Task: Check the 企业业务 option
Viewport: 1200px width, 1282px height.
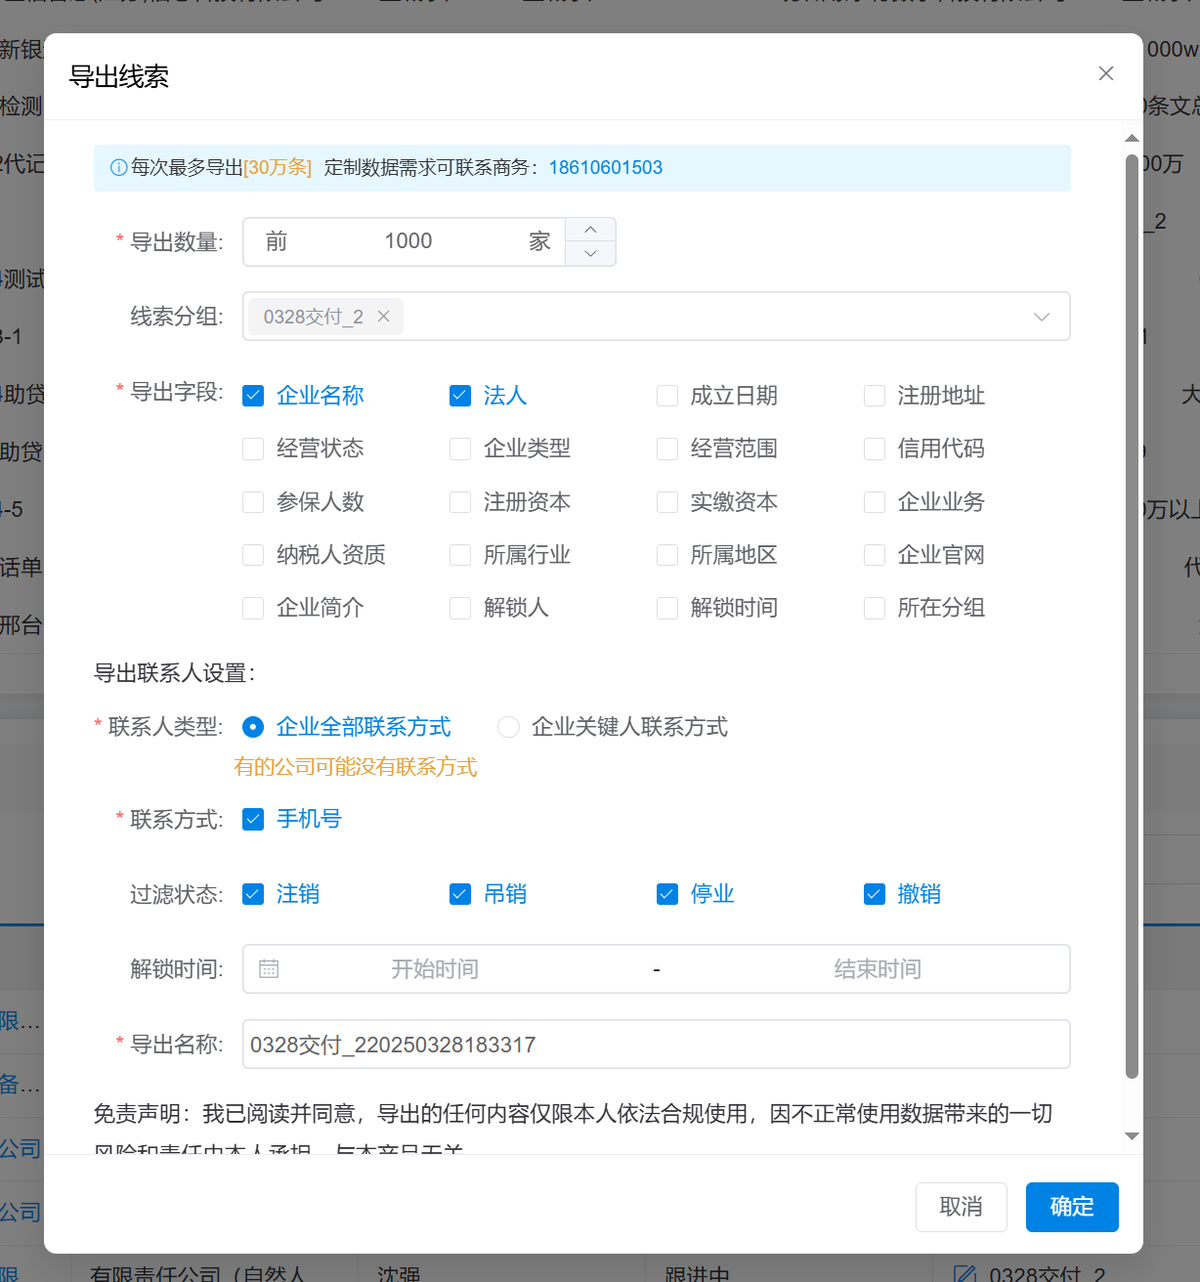Action: point(874,502)
